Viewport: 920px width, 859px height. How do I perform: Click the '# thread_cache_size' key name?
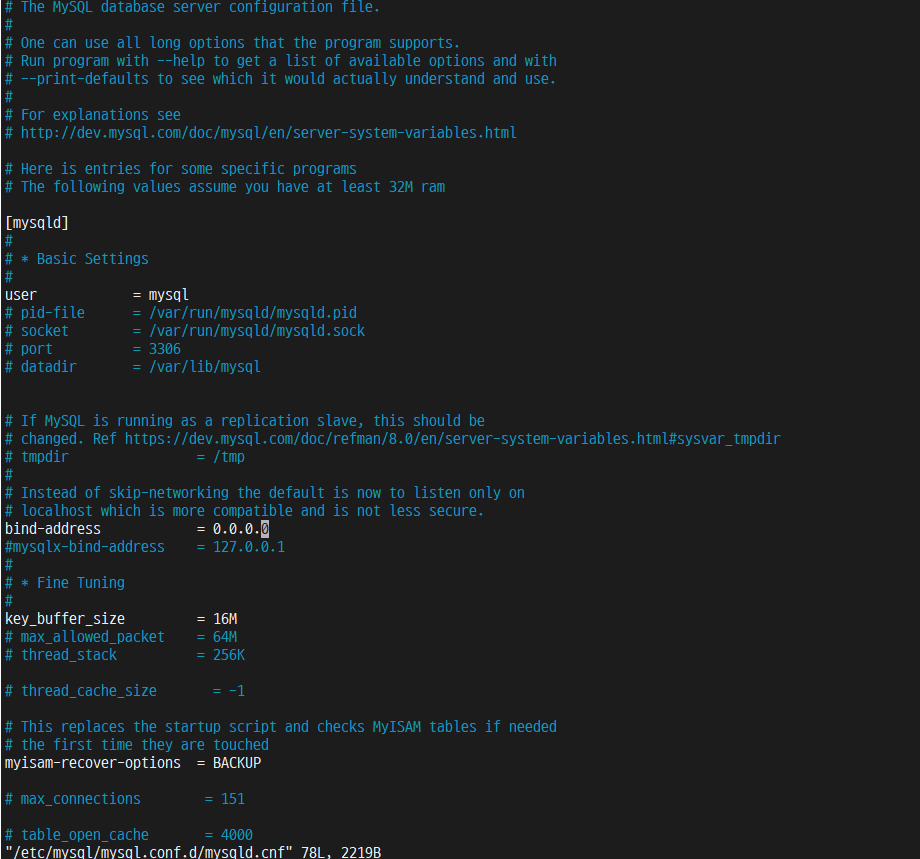[81, 691]
